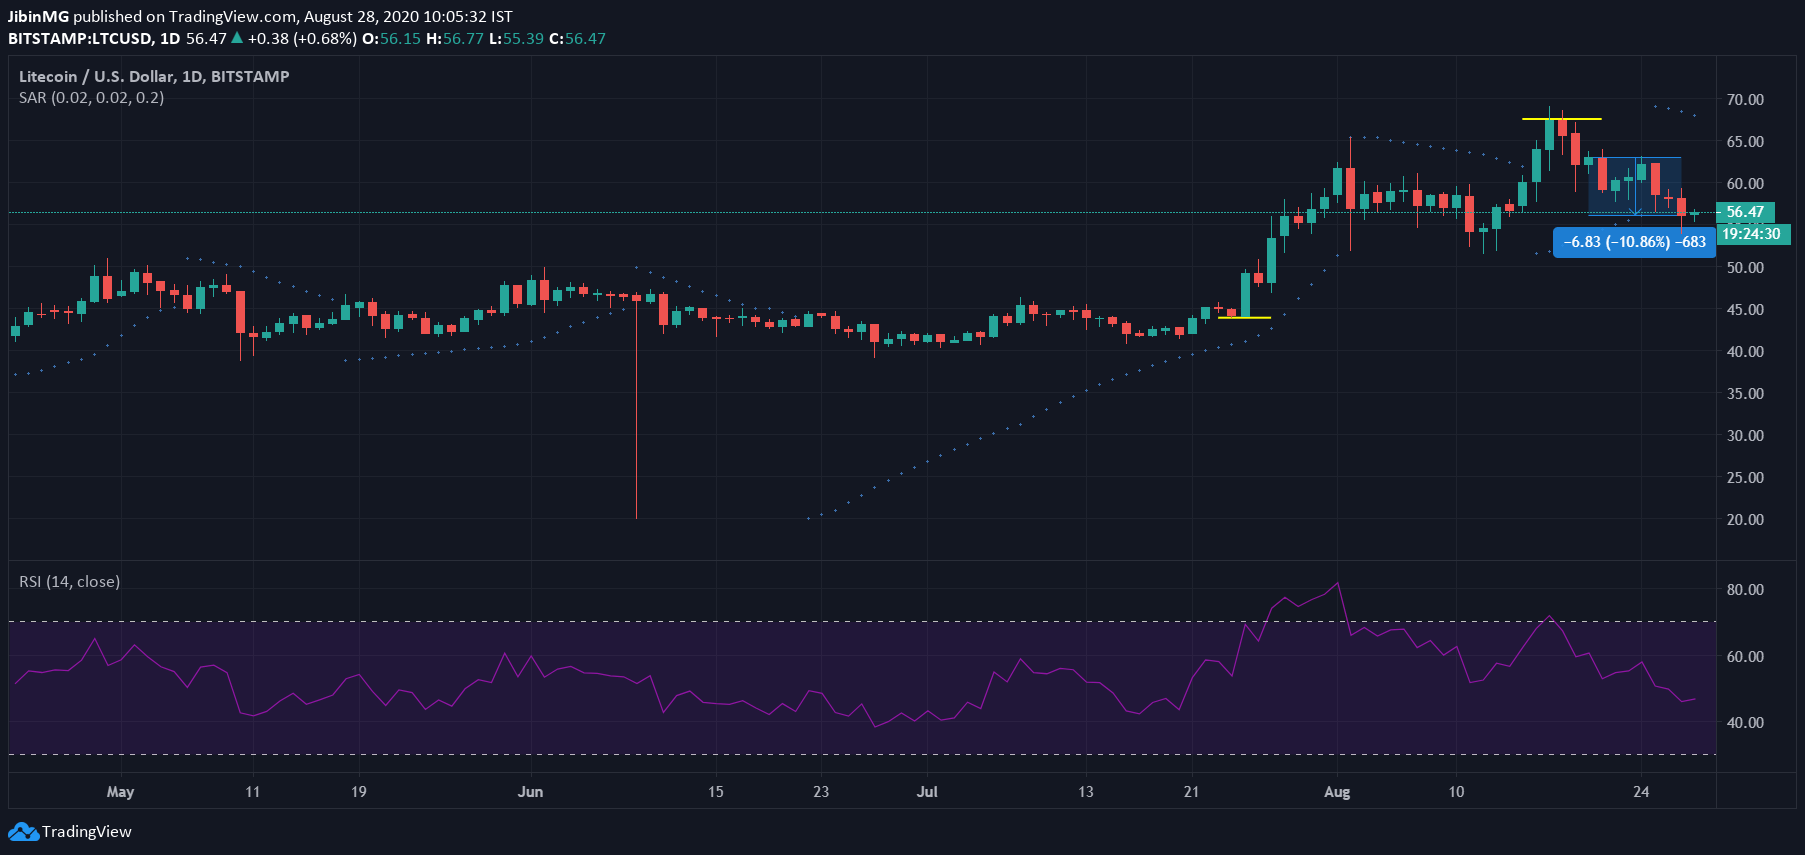Screen dimensions: 1805x855
Task: Click the 70.00 level on price axis
Action: click(1745, 100)
